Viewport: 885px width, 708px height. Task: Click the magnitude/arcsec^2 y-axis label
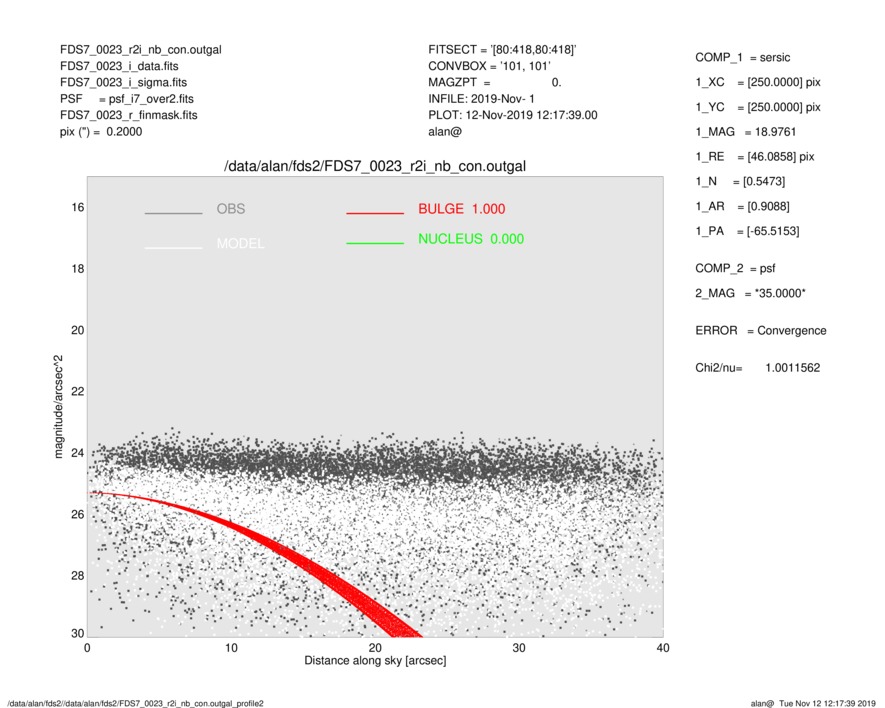58,407
